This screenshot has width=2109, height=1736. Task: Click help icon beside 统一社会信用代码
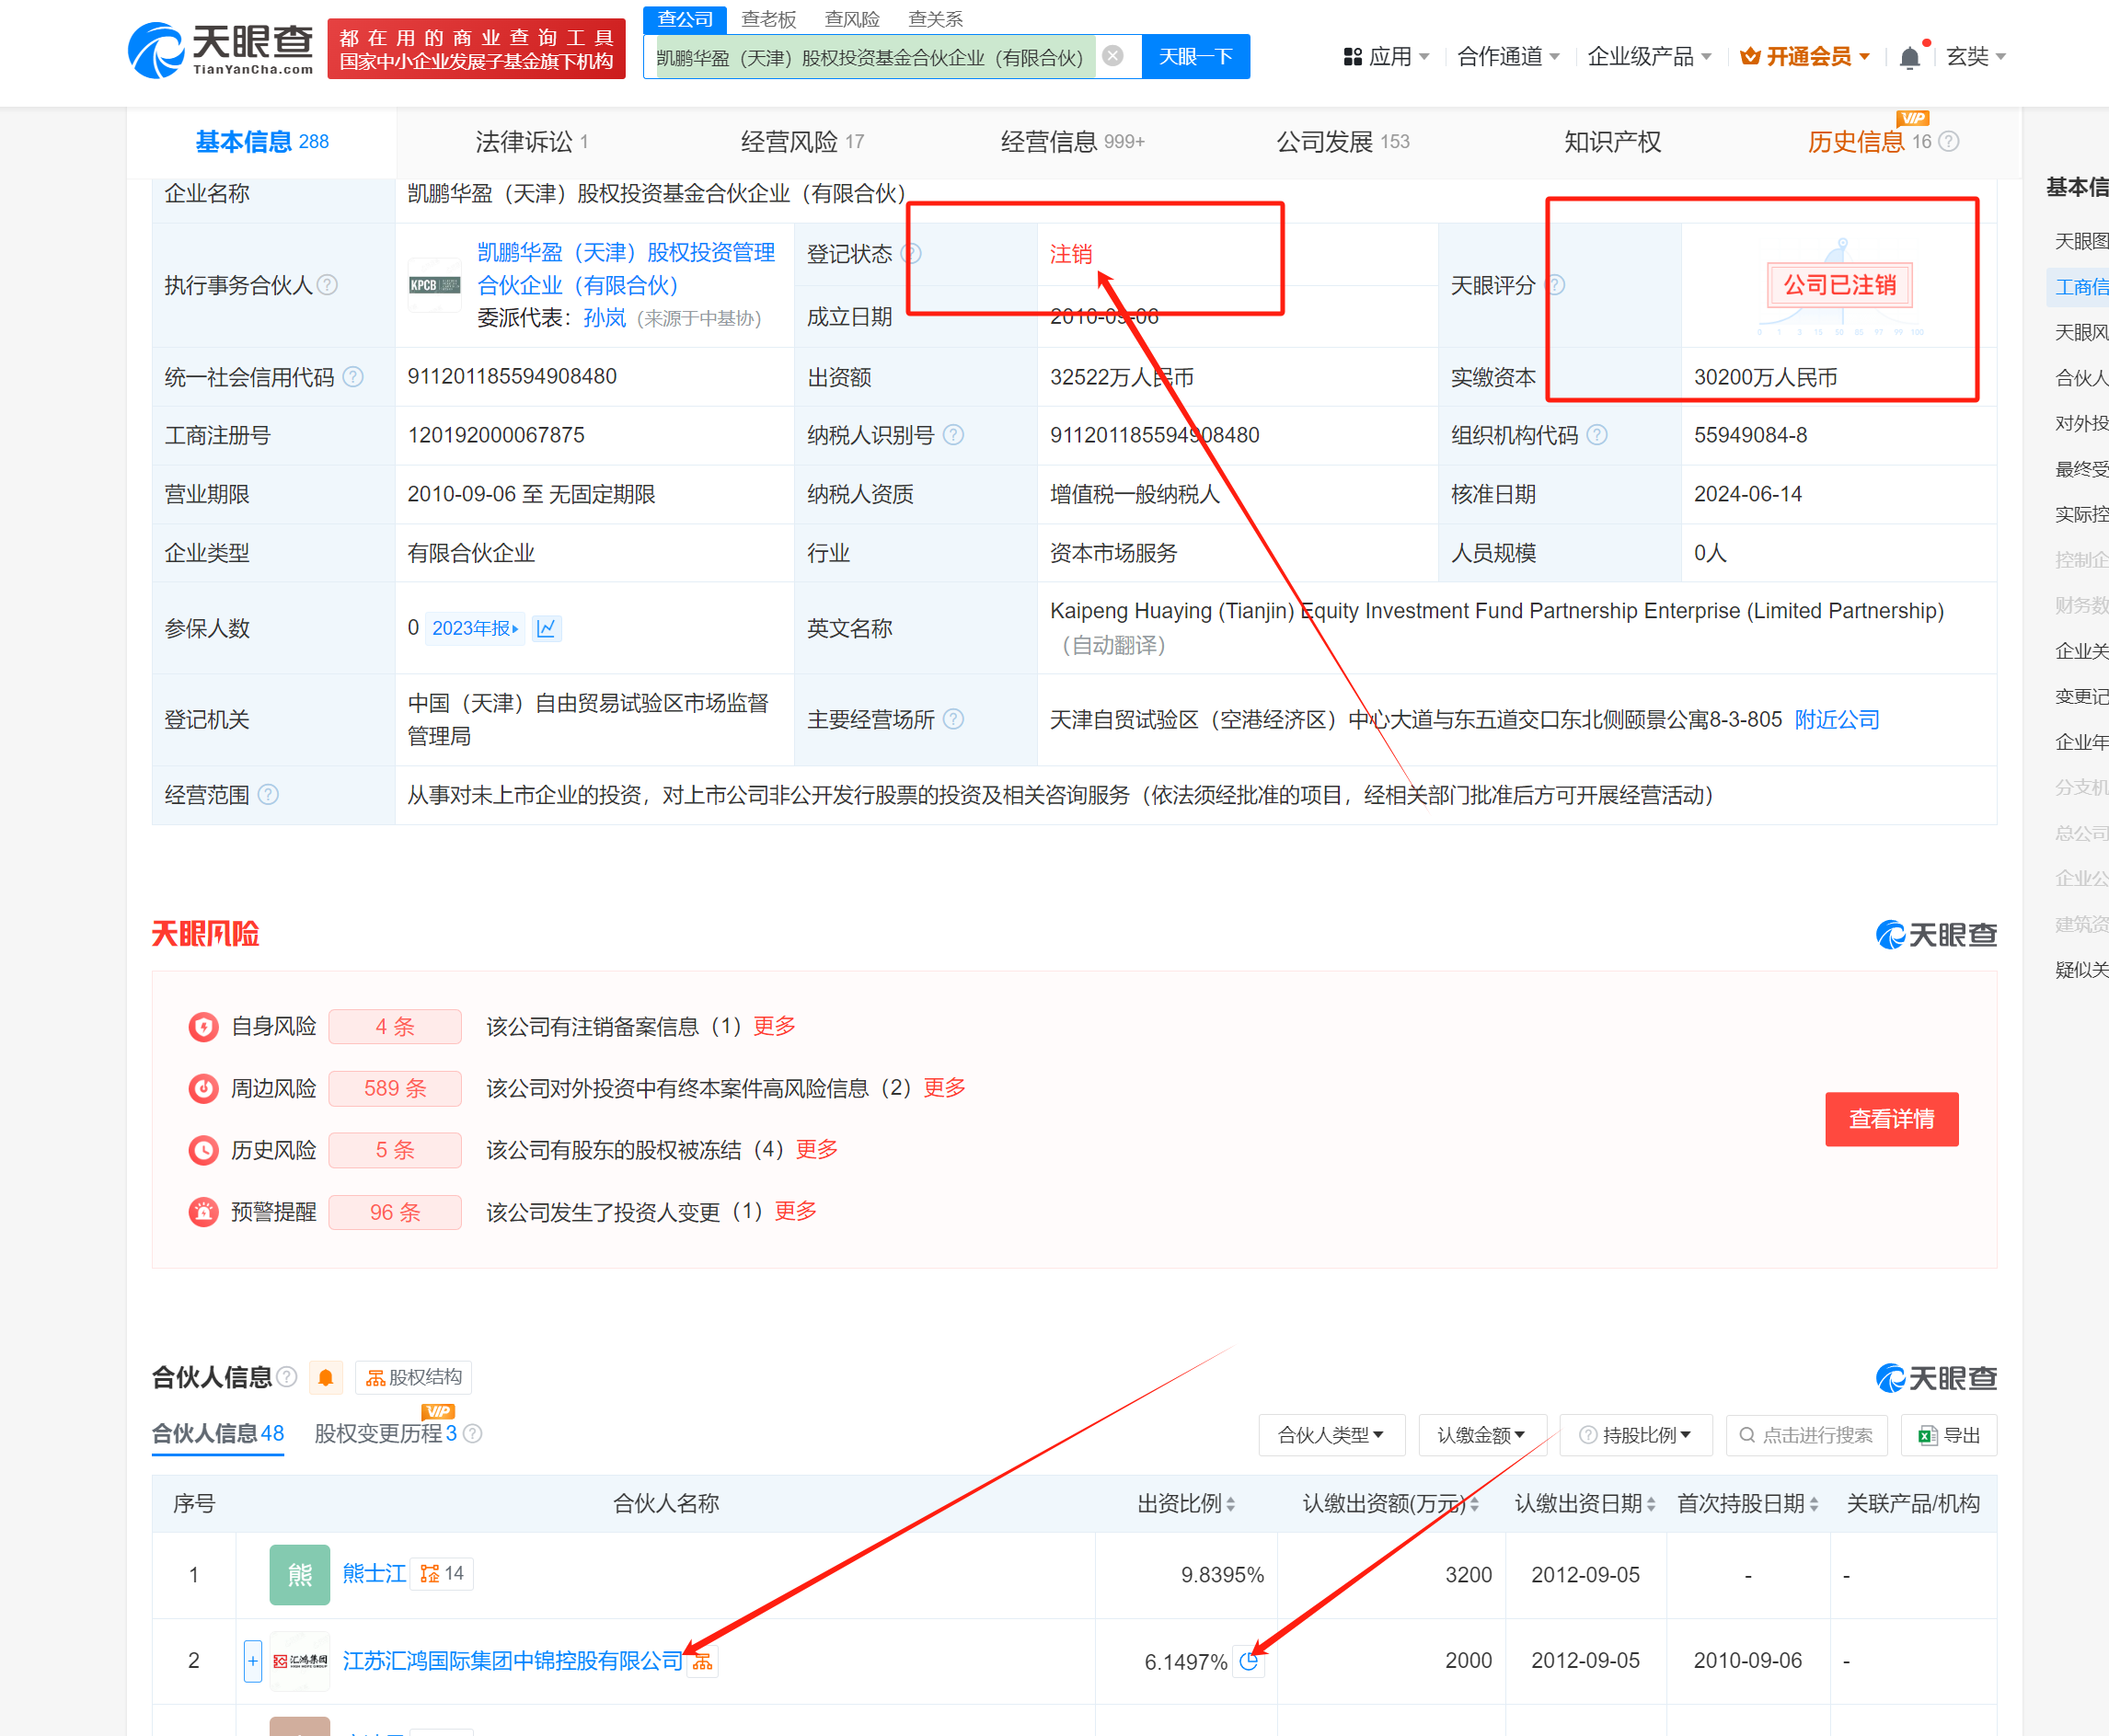[x=353, y=377]
